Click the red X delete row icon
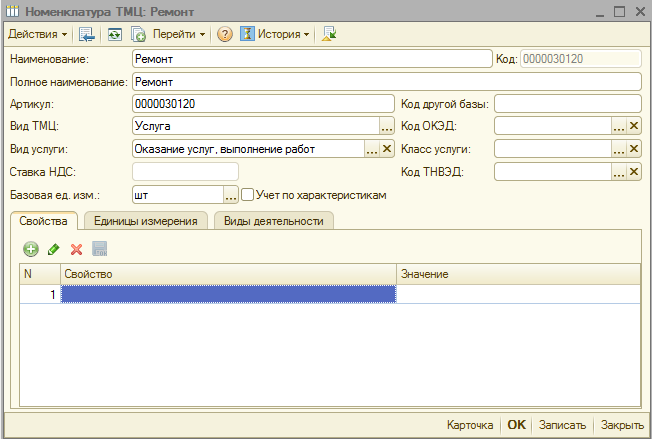The height and width of the screenshot is (439, 652). [x=76, y=248]
